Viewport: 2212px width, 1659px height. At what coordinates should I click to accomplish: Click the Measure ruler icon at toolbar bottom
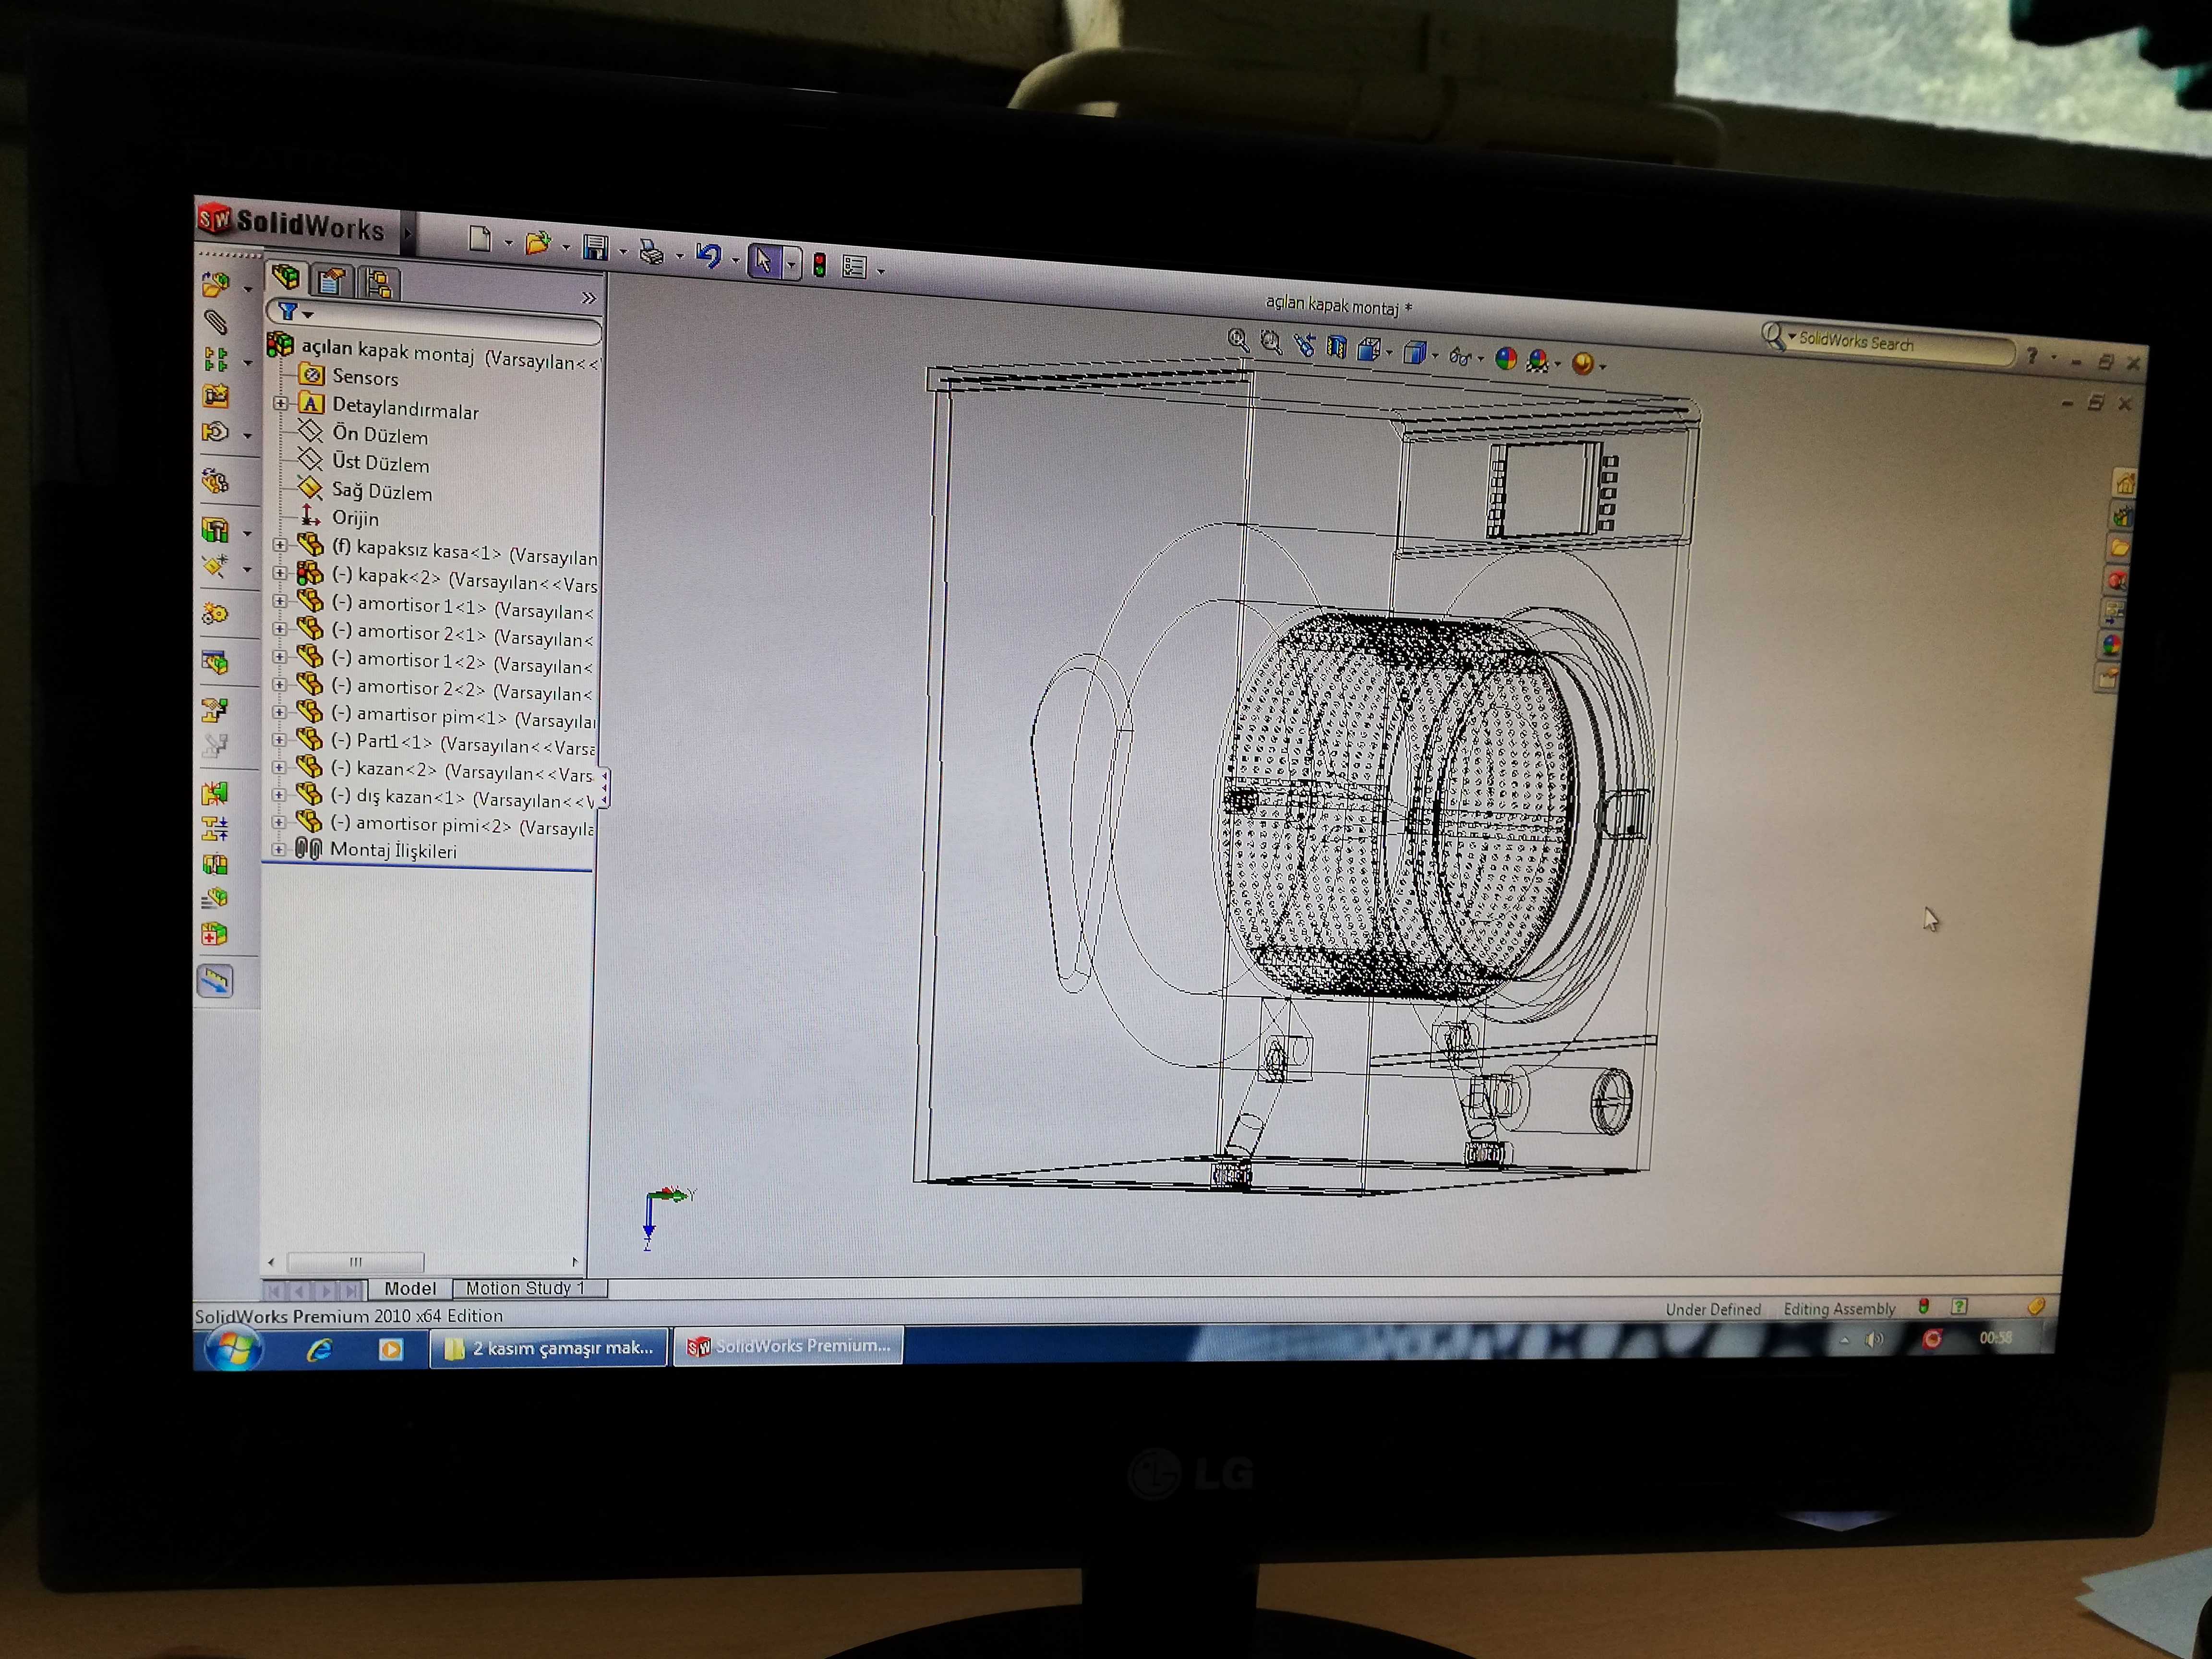coord(215,981)
